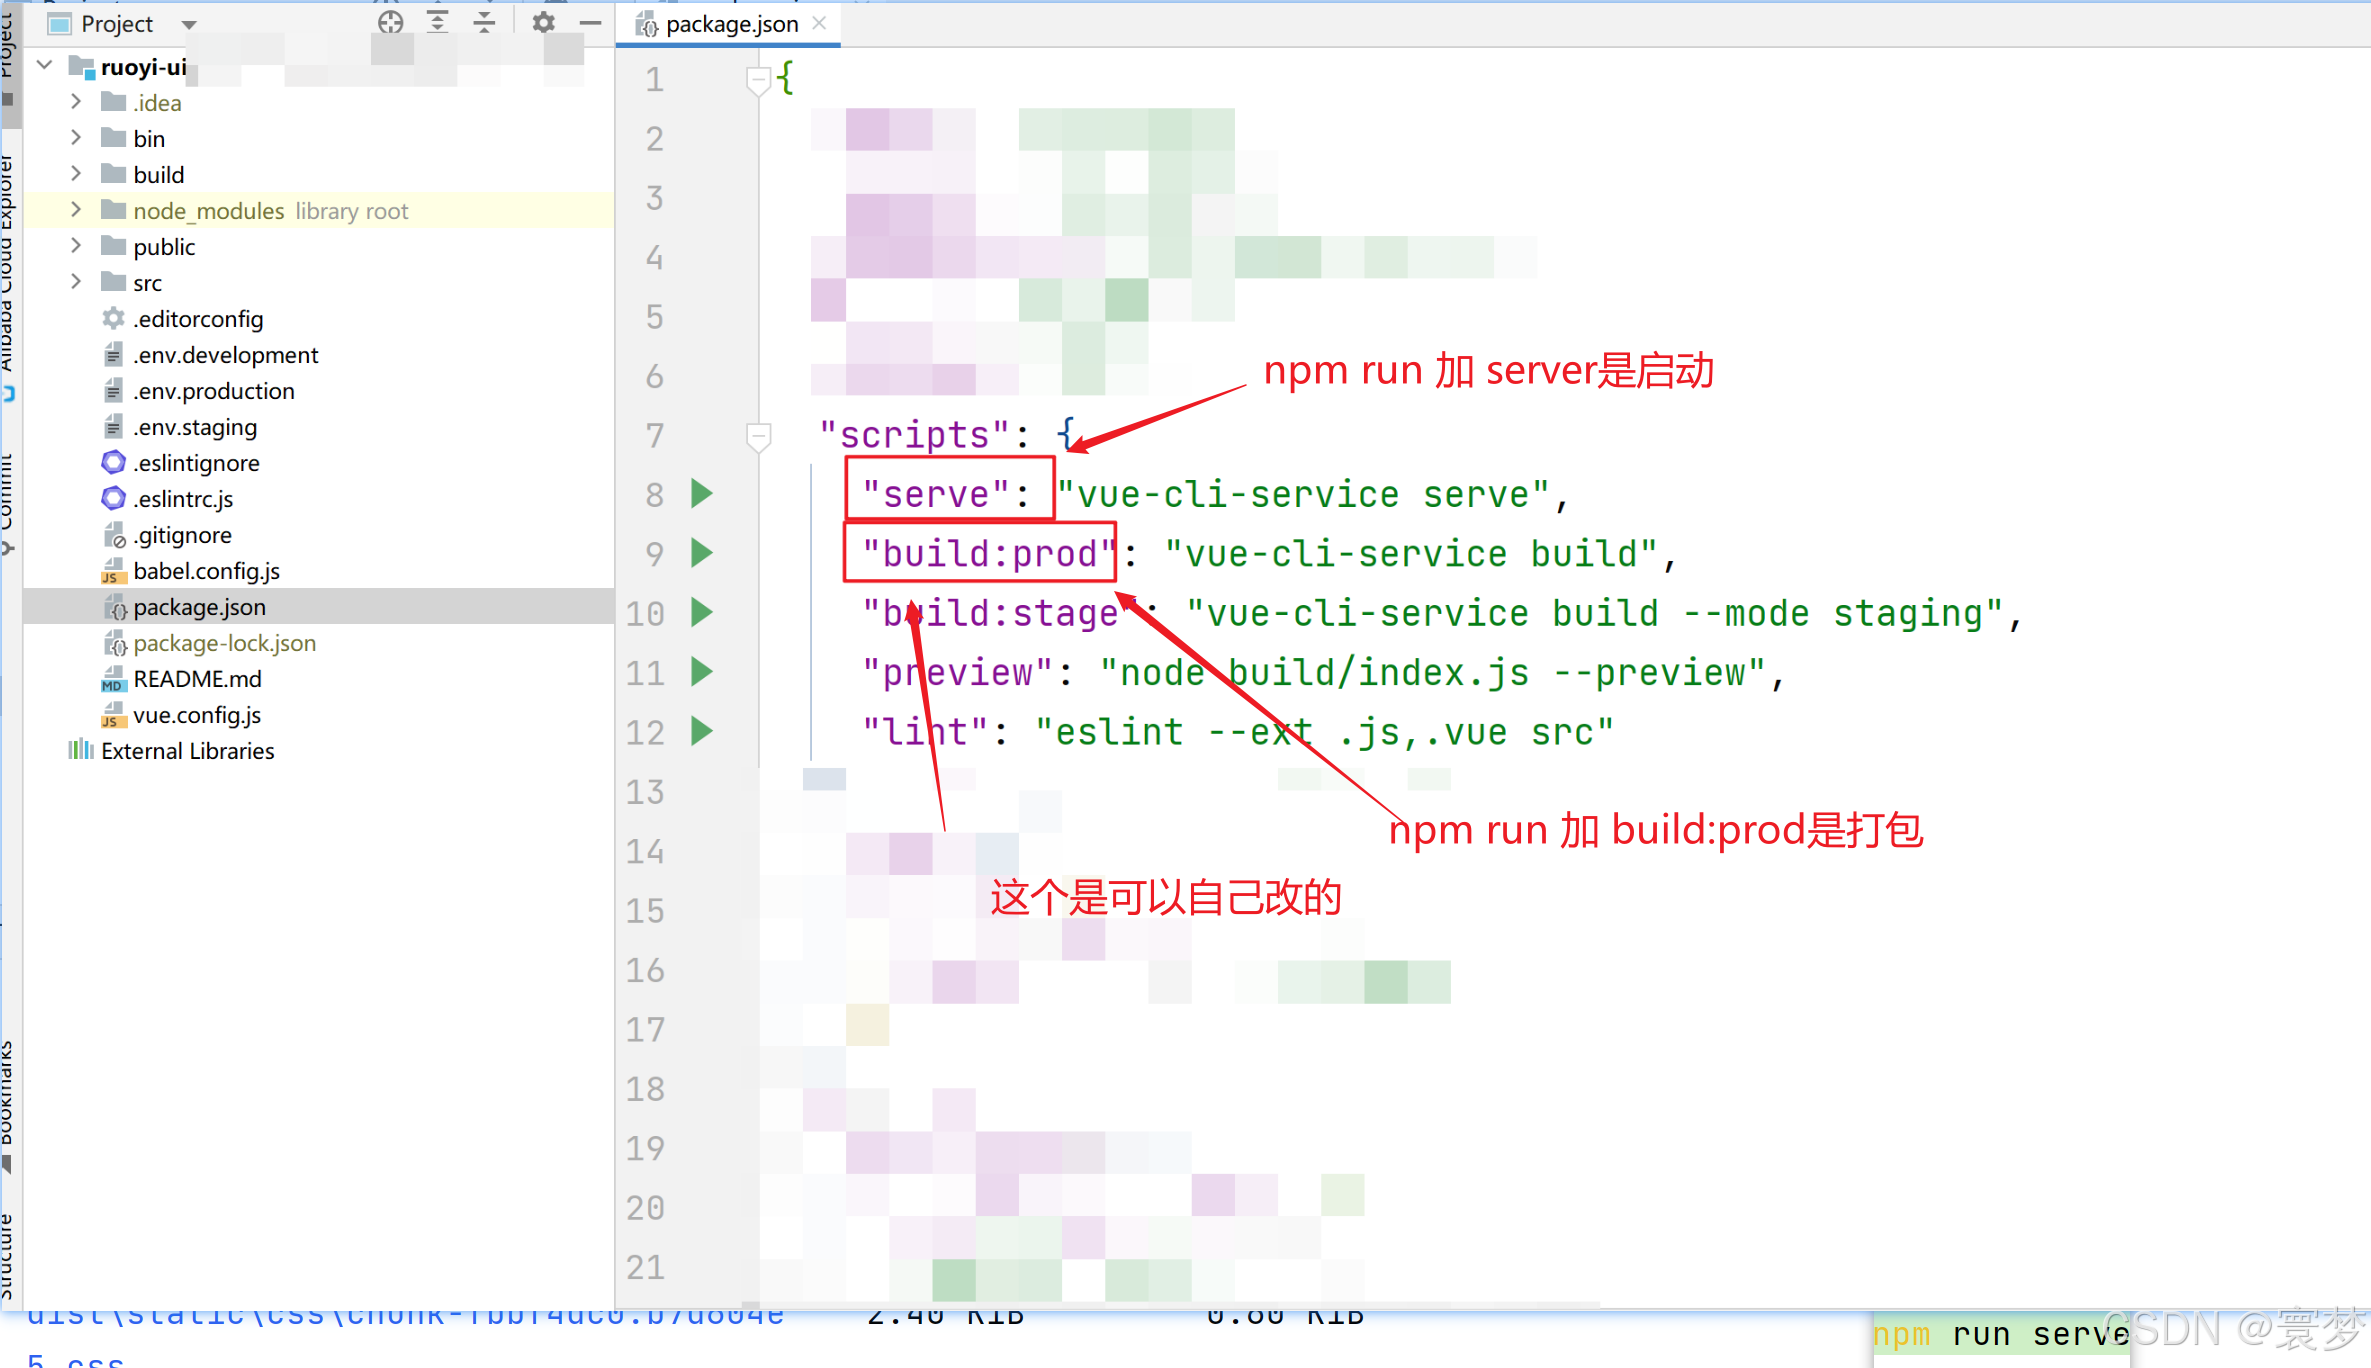Viewport: 2371px width, 1368px height.
Task: Run the preview script gutter arrow
Action: coord(702,672)
